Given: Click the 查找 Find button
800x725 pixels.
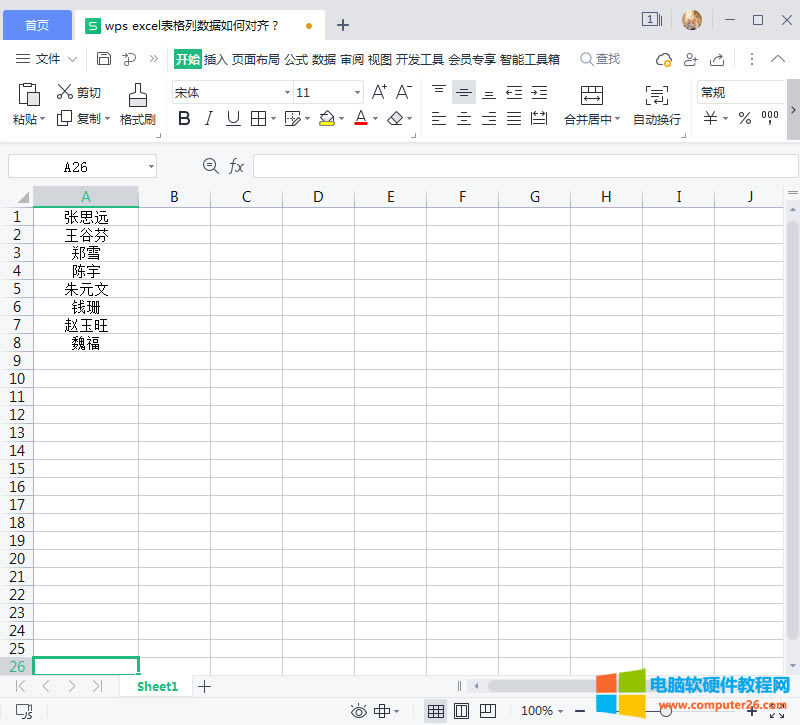Looking at the screenshot, I should click(600, 59).
